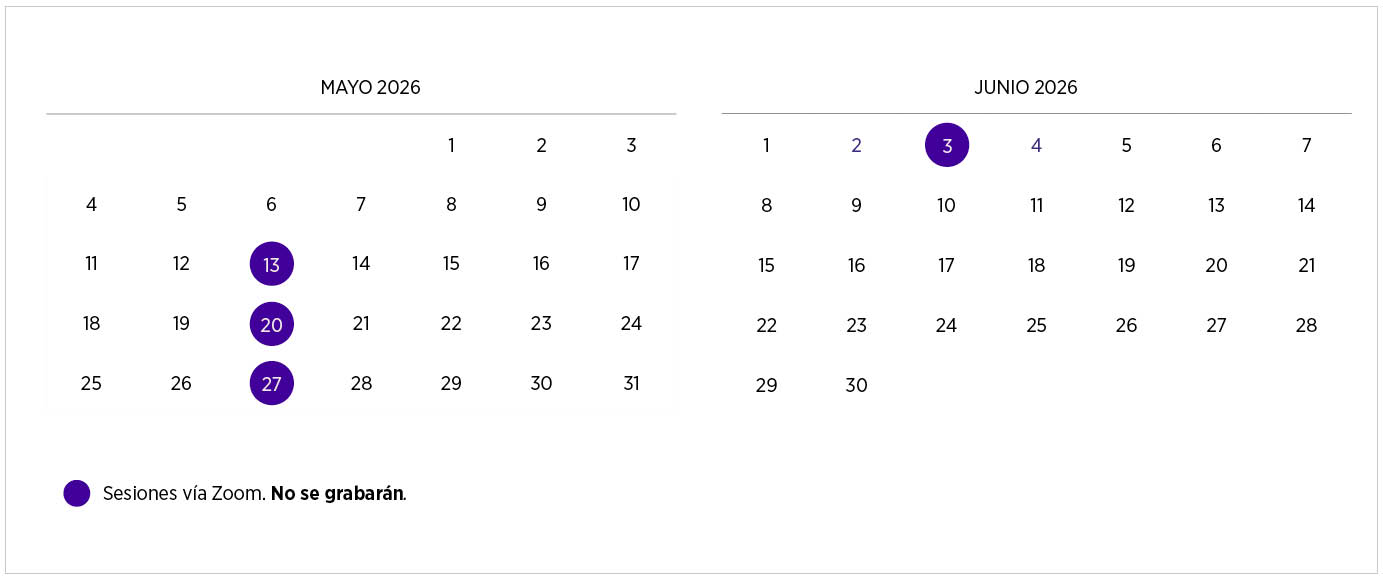Click the JUNIO 2026 month header

coord(1026,87)
